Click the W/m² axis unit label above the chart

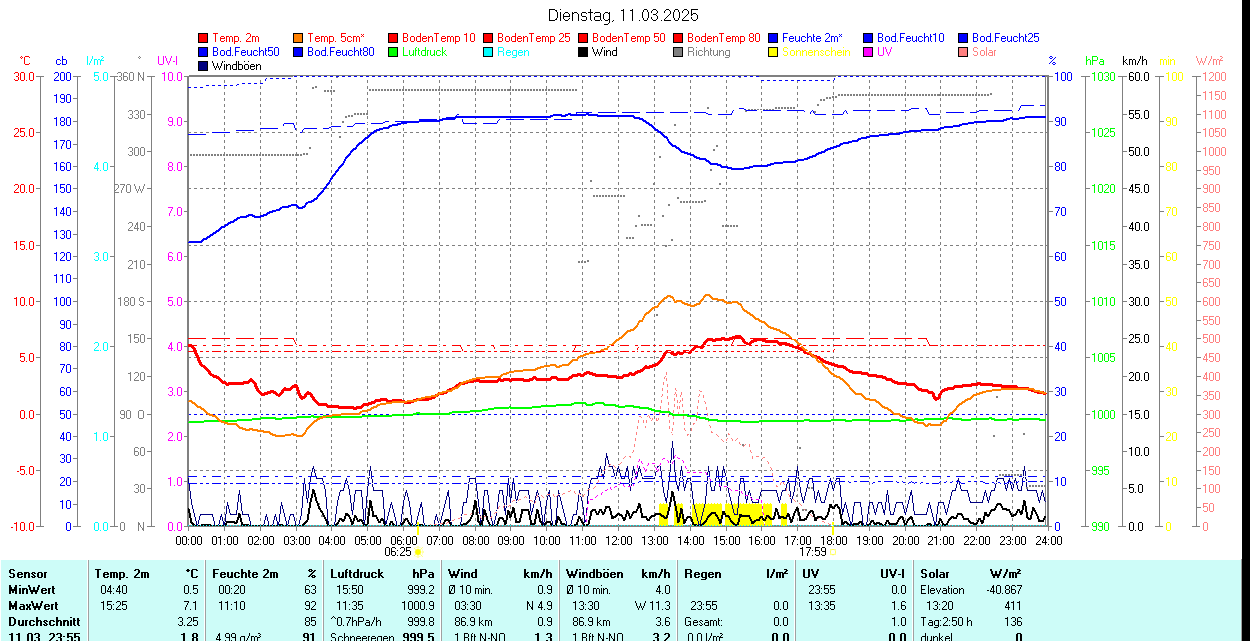[x=1210, y=61]
